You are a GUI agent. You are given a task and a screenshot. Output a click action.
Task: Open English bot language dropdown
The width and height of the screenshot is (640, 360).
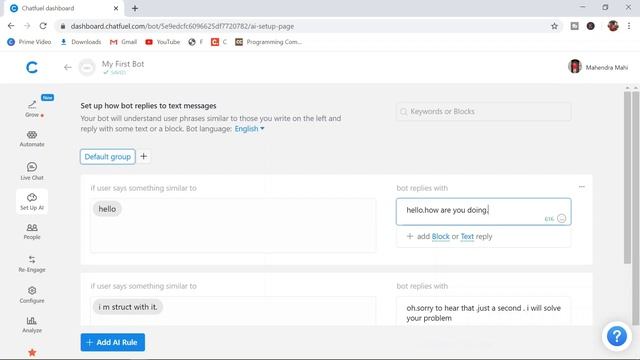coord(249,129)
